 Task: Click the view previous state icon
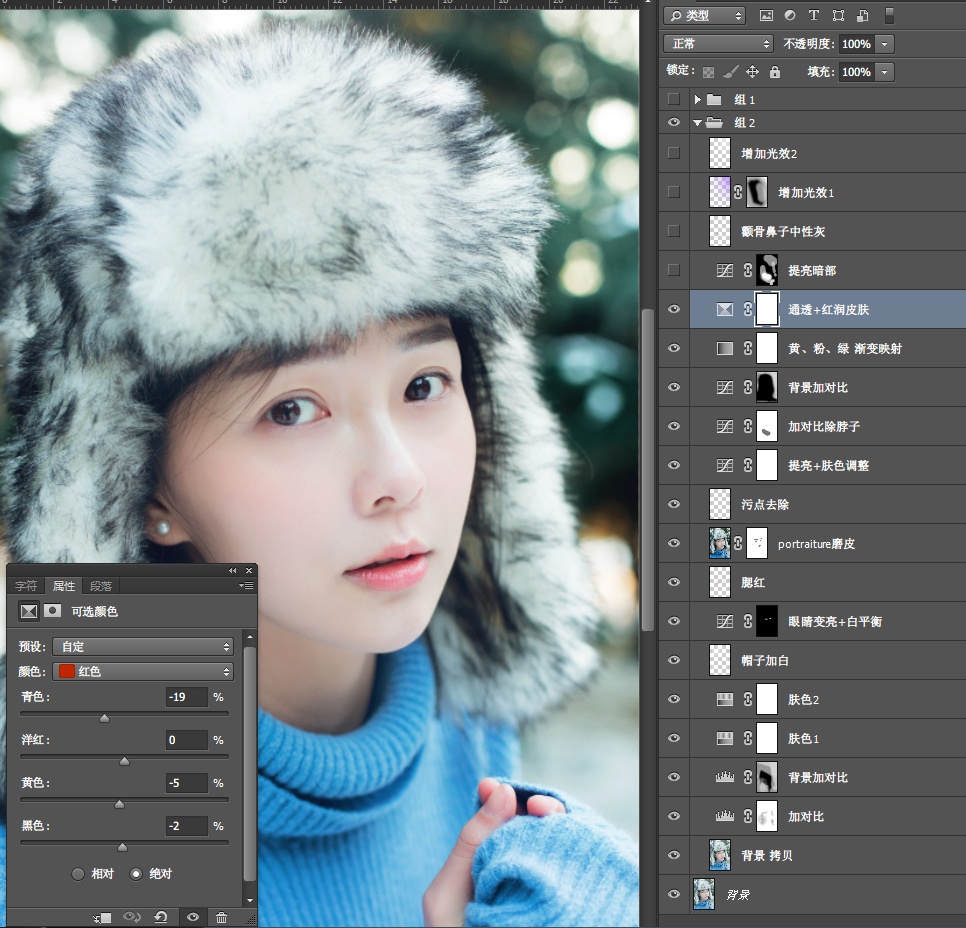pos(132,918)
